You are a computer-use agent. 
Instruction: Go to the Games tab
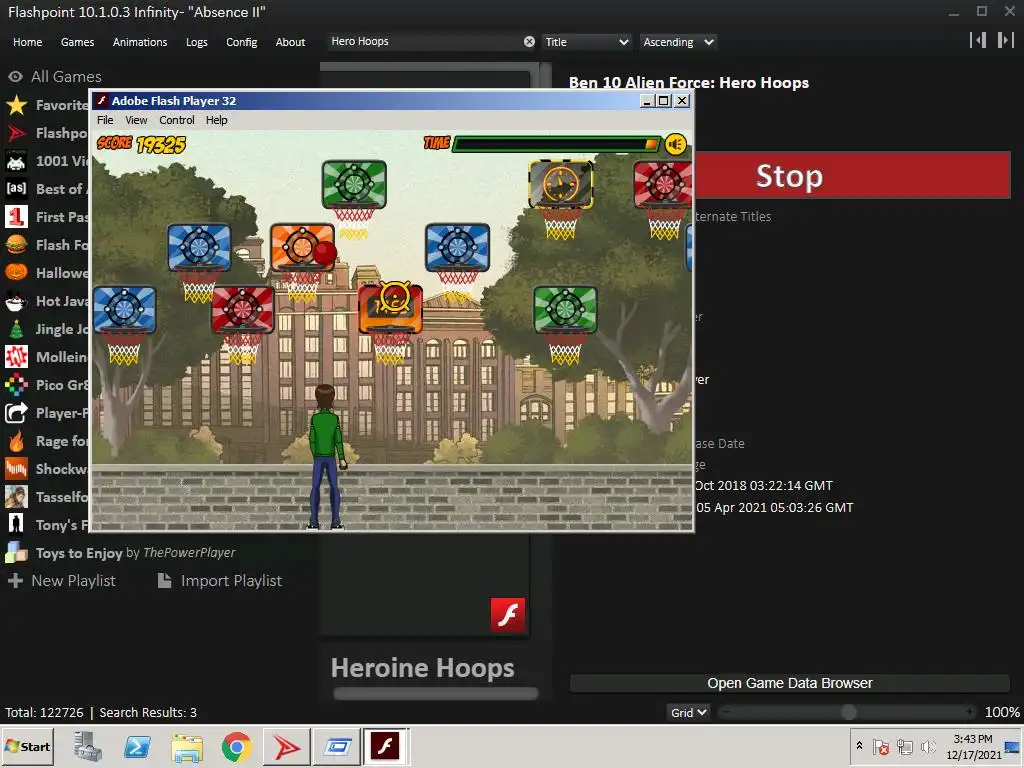point(77,42)
